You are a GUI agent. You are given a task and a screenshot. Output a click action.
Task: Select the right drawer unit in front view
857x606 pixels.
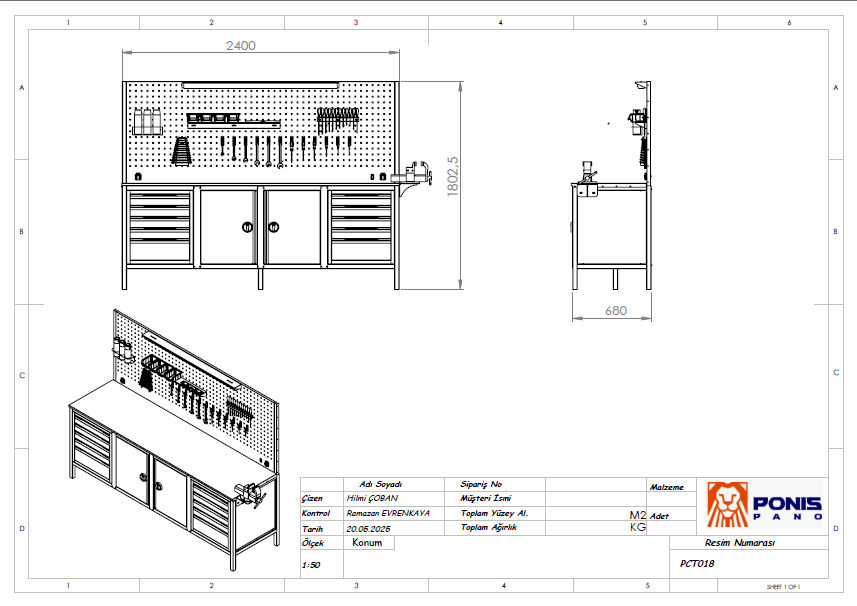(x=361, y=226)
